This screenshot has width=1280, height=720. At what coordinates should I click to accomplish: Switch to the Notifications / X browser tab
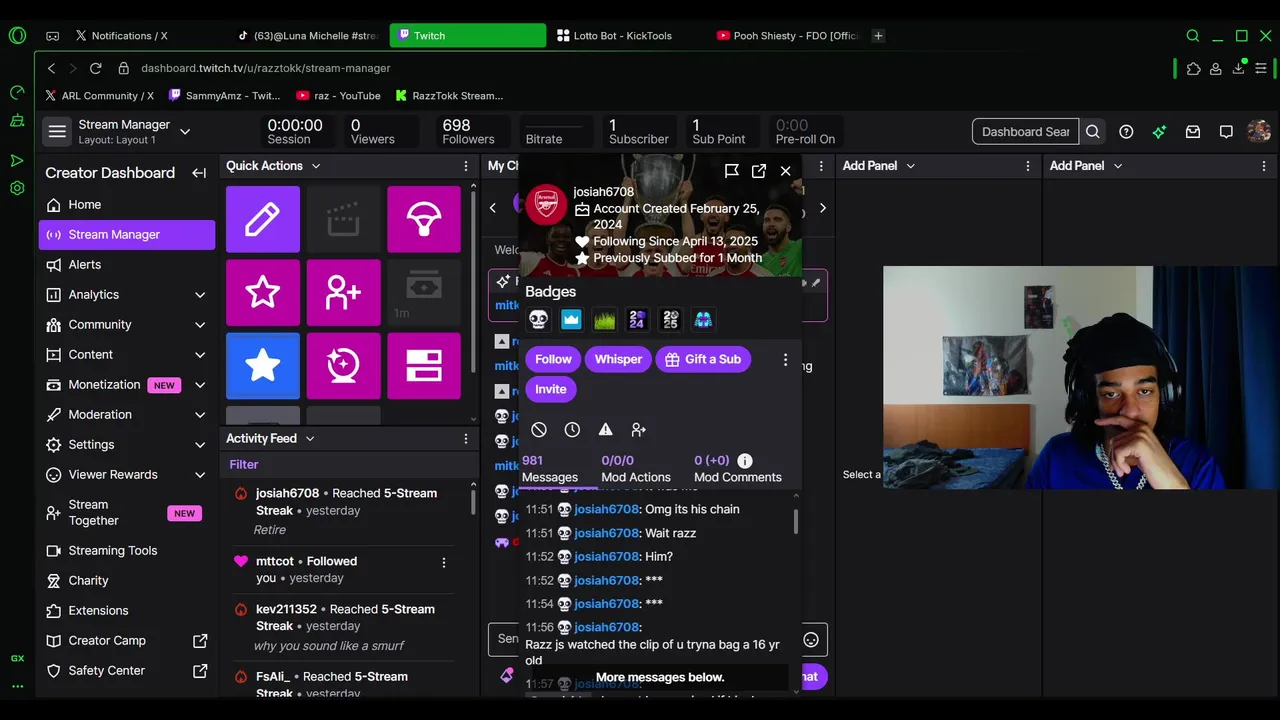point(130,35)
